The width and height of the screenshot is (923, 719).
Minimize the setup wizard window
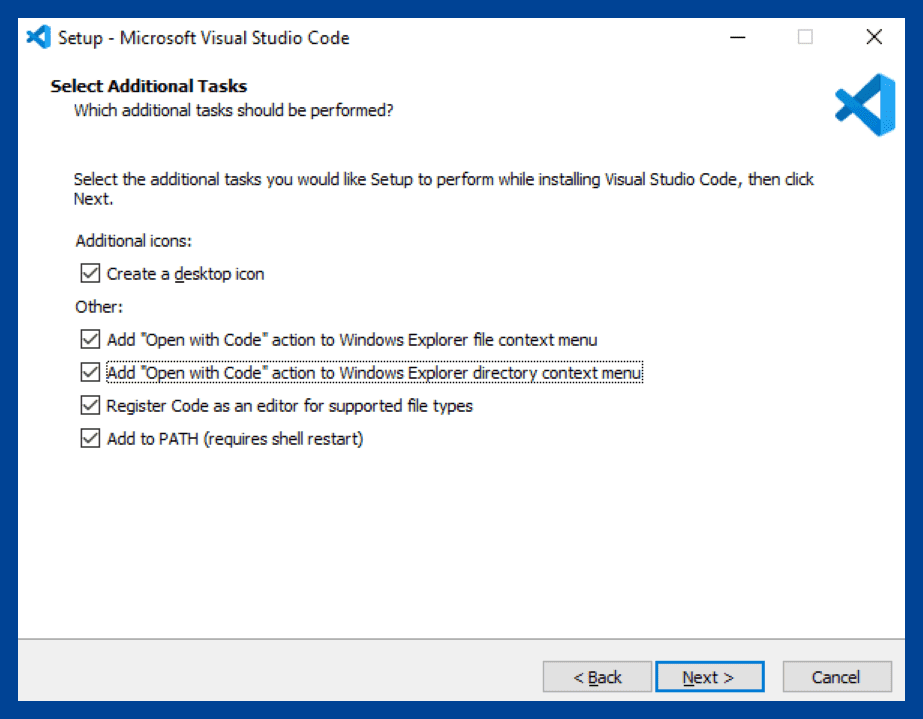click(x=738, y=37)
